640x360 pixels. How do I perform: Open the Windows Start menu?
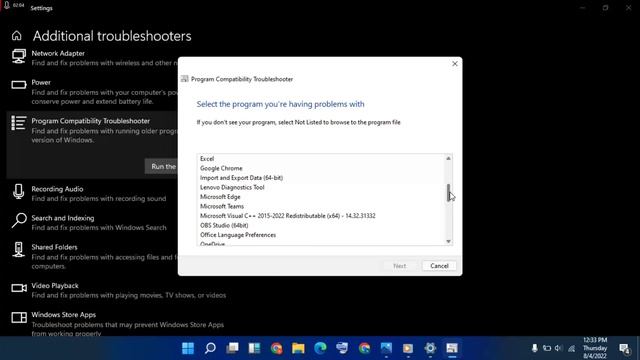click(x=188, y=348)
